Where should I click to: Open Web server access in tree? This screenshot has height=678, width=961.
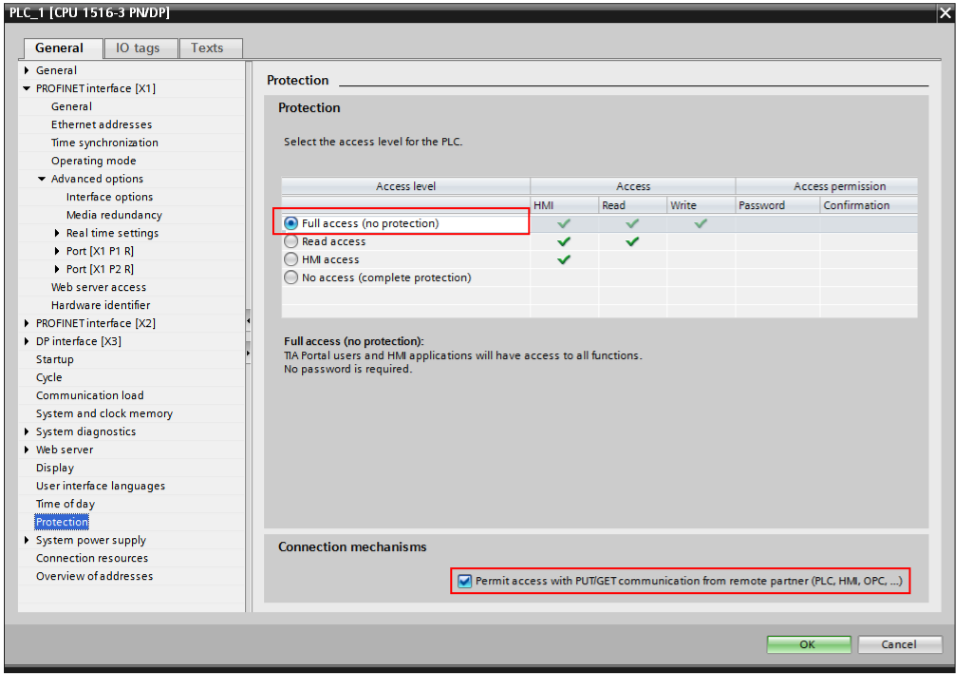tap(99, 287)
